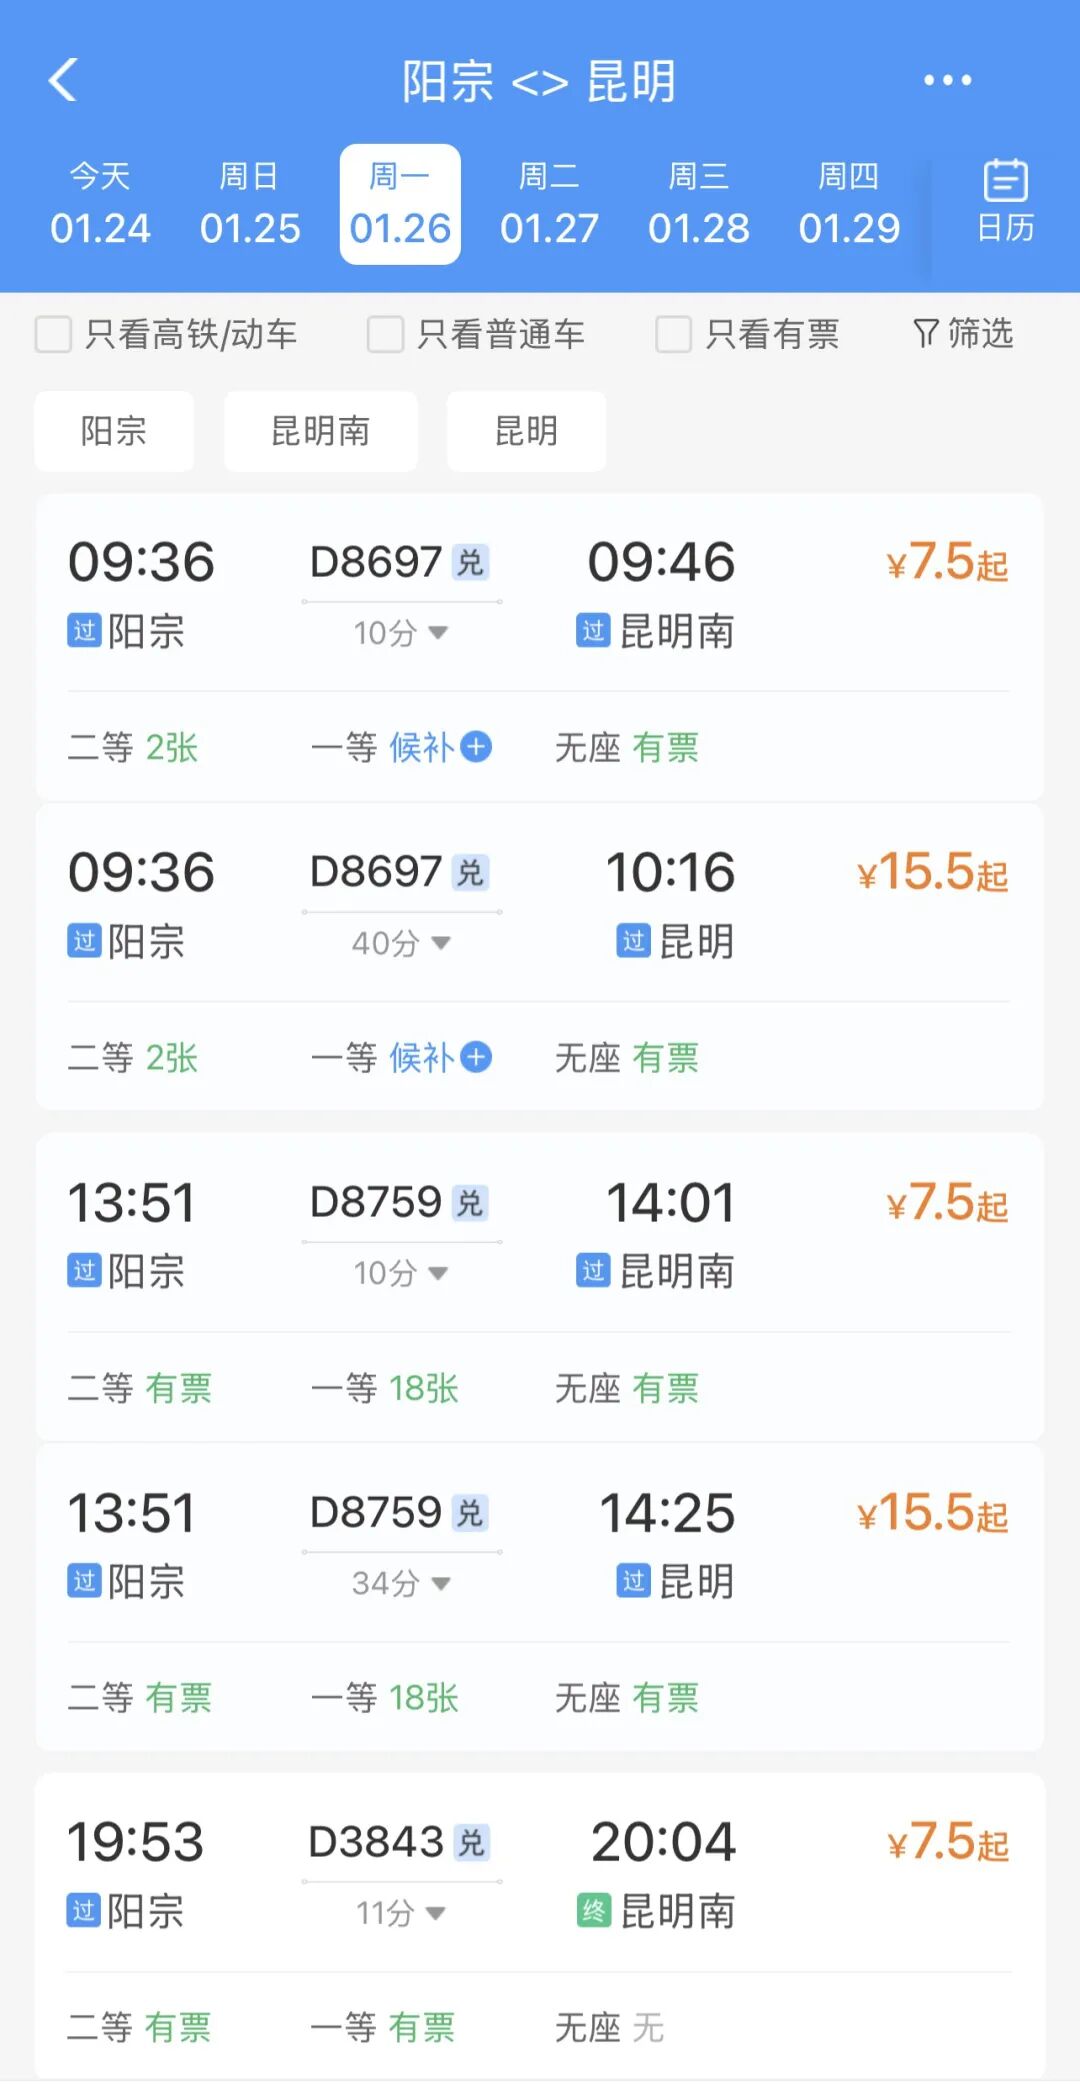Tap the back arrow icon
Screen dimensions: 1080x2089
pyautogui.click(x=63, y=80)
